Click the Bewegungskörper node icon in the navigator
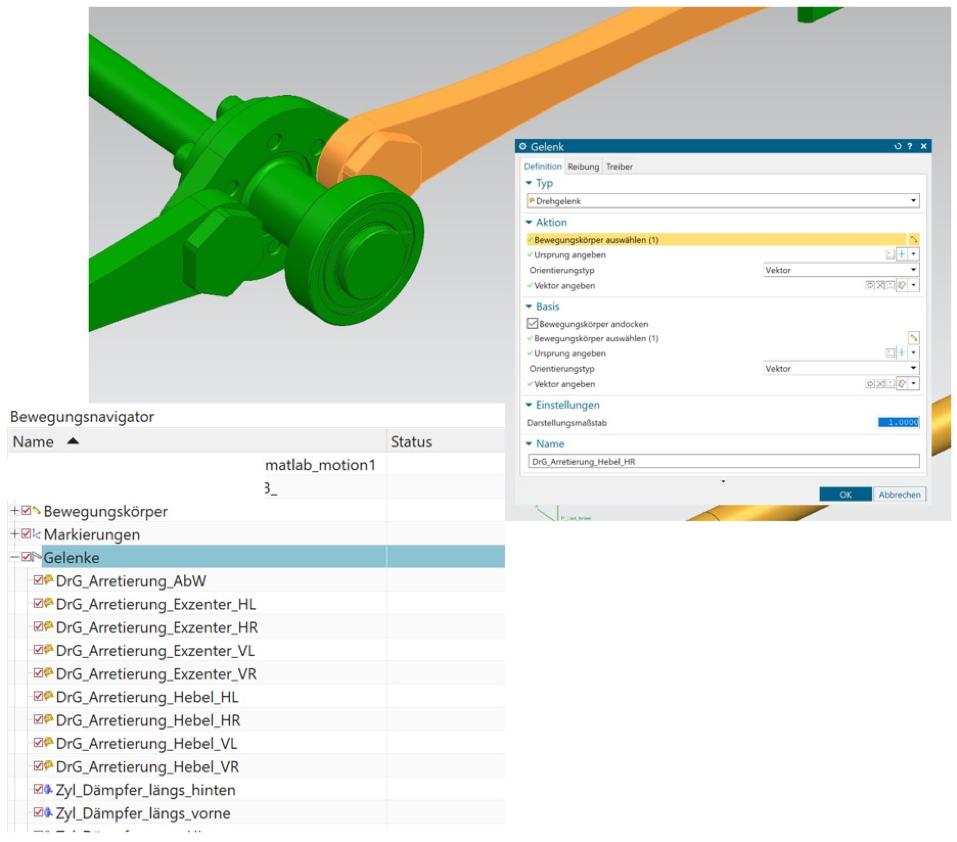This screenshot has height=842, width=957. pos(37,511)
